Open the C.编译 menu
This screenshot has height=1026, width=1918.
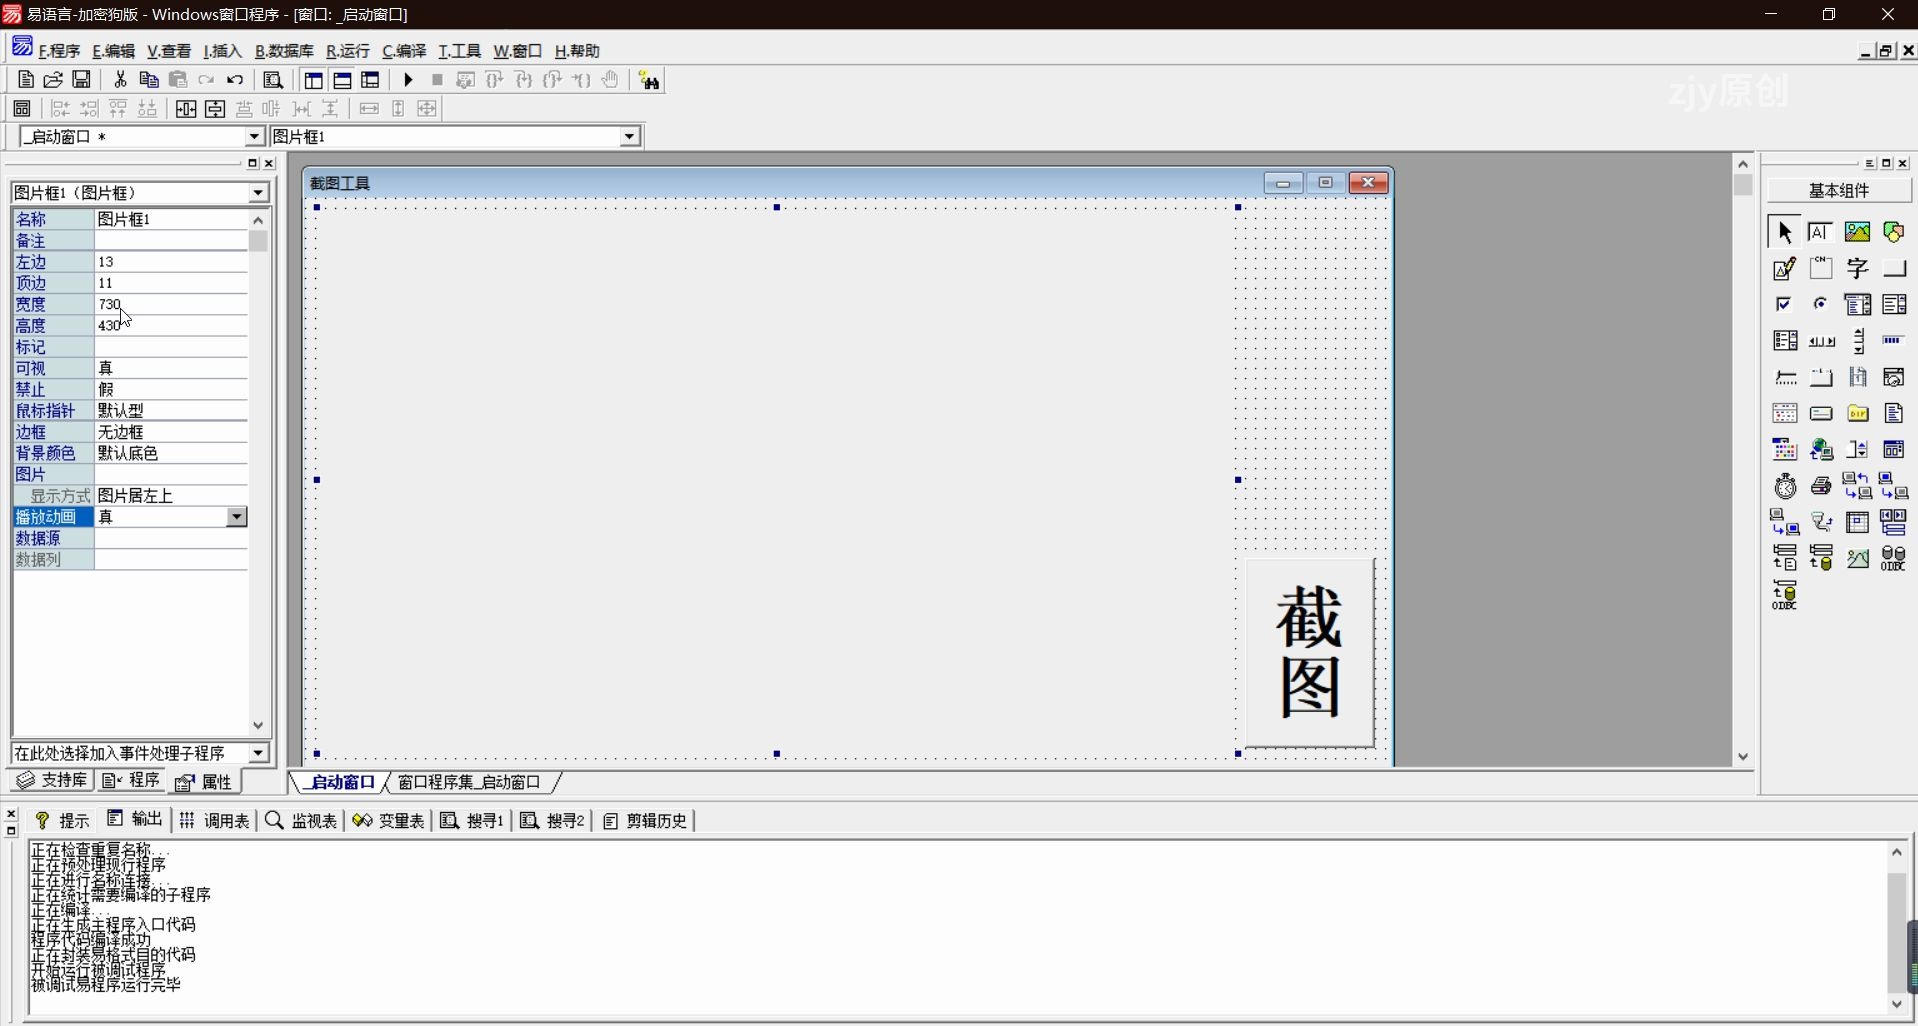tap(404, 51)
